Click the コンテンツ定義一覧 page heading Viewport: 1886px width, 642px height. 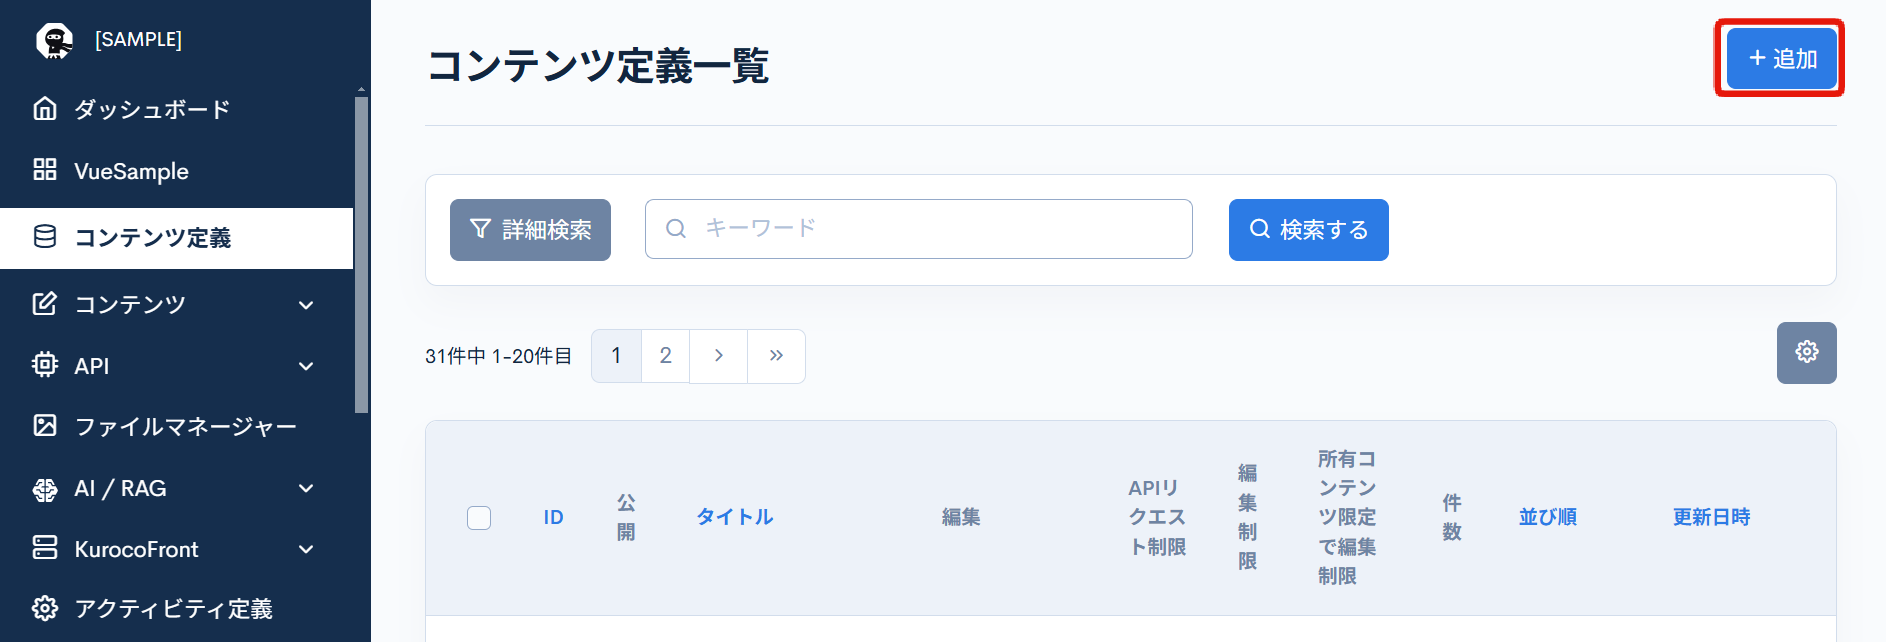597,66
